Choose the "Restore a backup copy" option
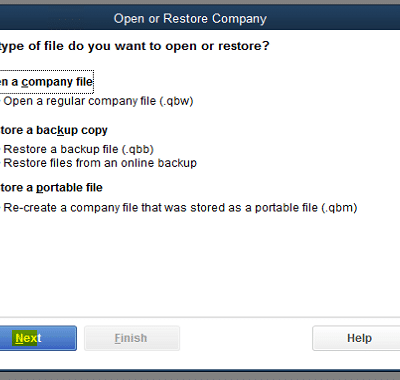Image resolution: width=400 pixels, height=380 pixels. pos(54,130)
